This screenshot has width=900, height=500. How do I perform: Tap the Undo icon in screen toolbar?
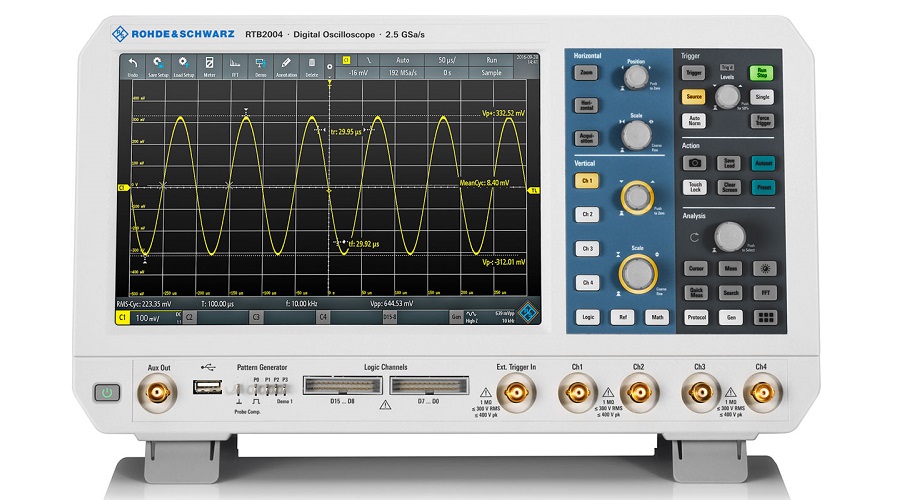click(132, 66)
